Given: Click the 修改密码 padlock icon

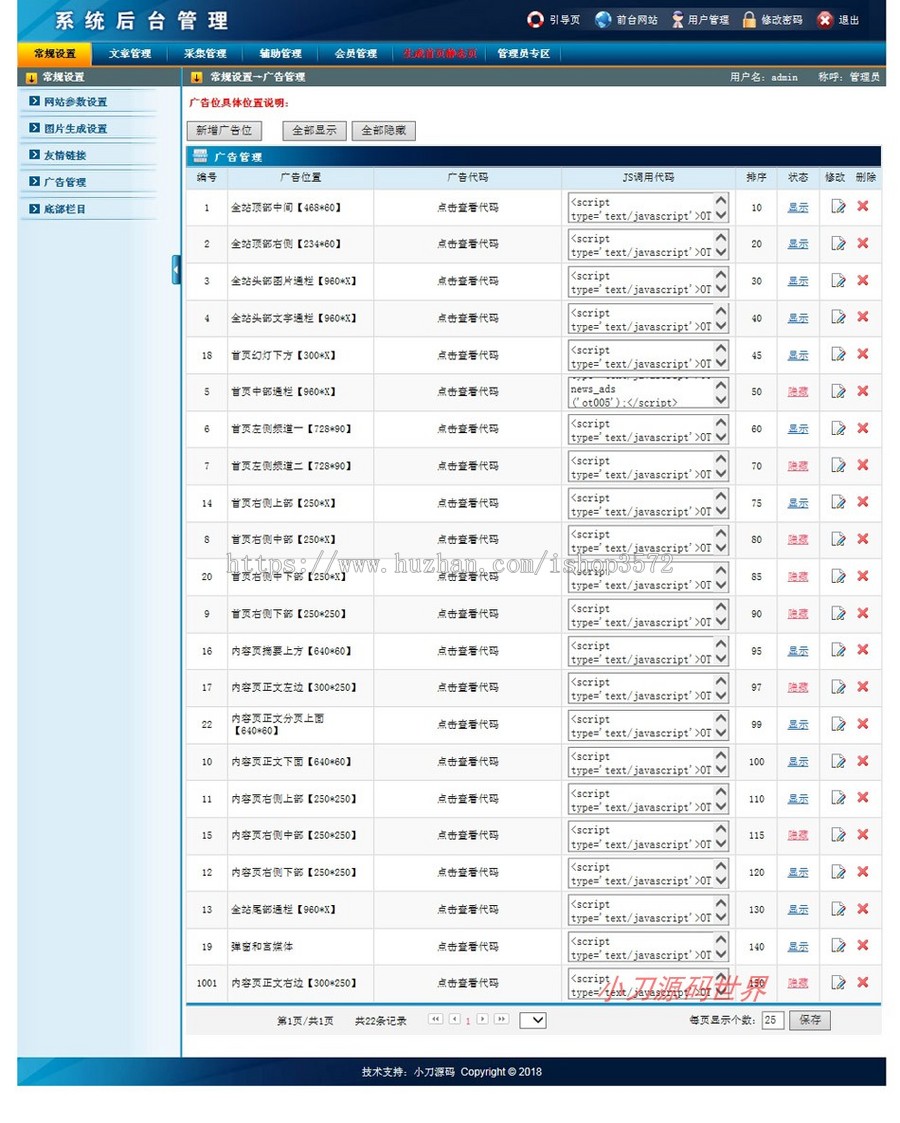Looking at the screenshot, I should click(x=749, y=20).
